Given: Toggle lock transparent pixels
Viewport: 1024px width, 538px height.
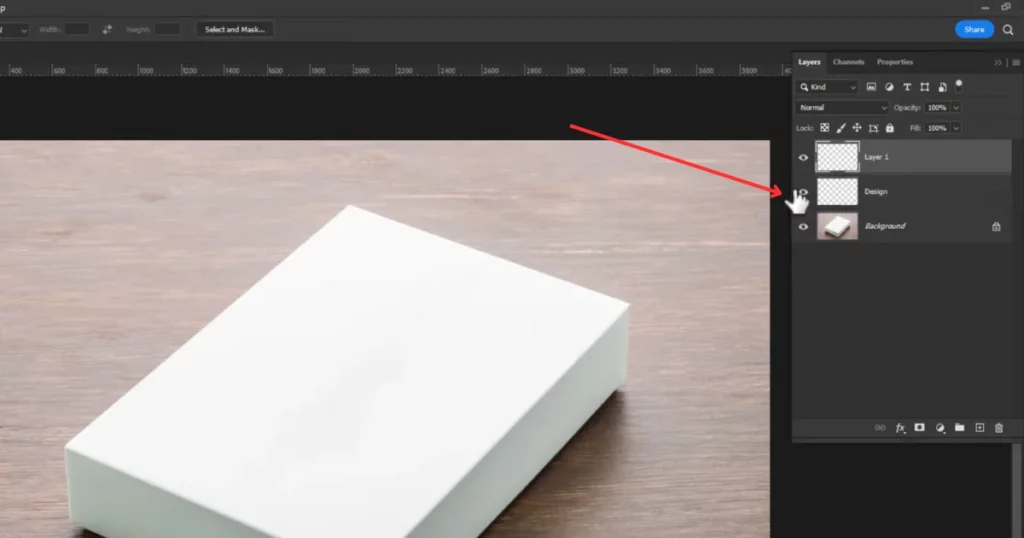Looking at the screenshot, I should point(825,128).
